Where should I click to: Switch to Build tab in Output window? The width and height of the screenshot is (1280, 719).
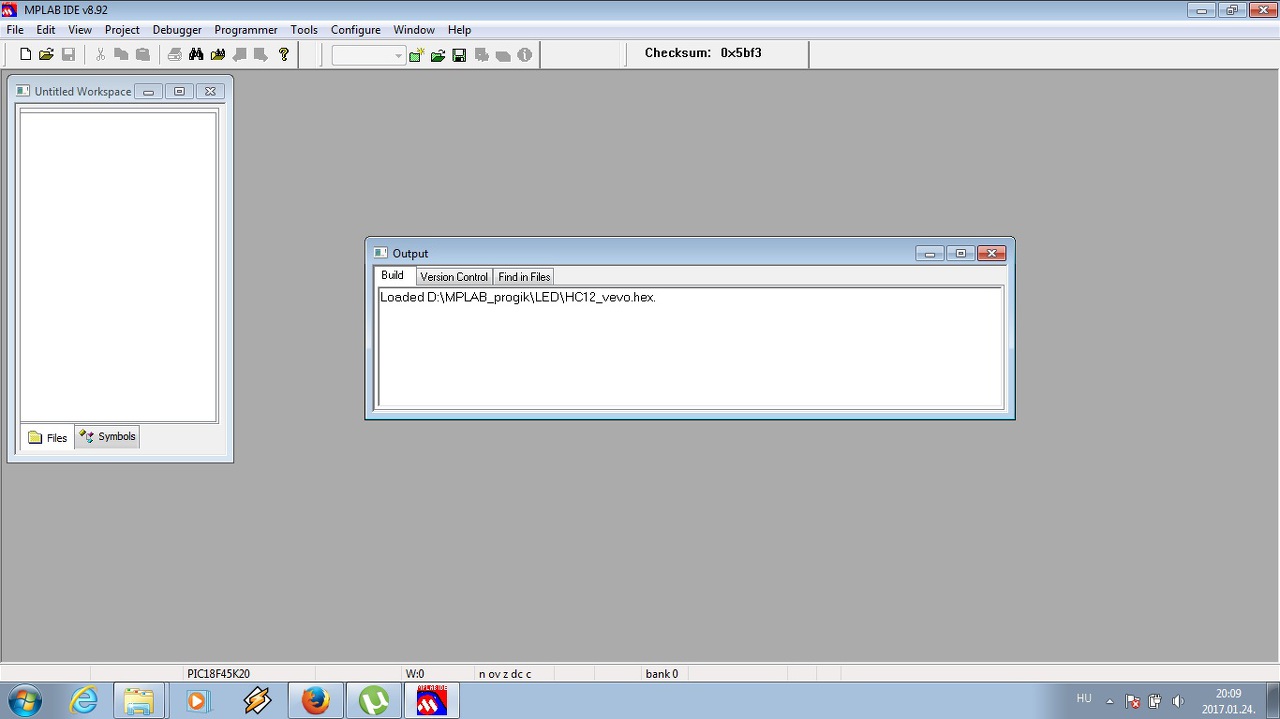(x=393, y=276)
